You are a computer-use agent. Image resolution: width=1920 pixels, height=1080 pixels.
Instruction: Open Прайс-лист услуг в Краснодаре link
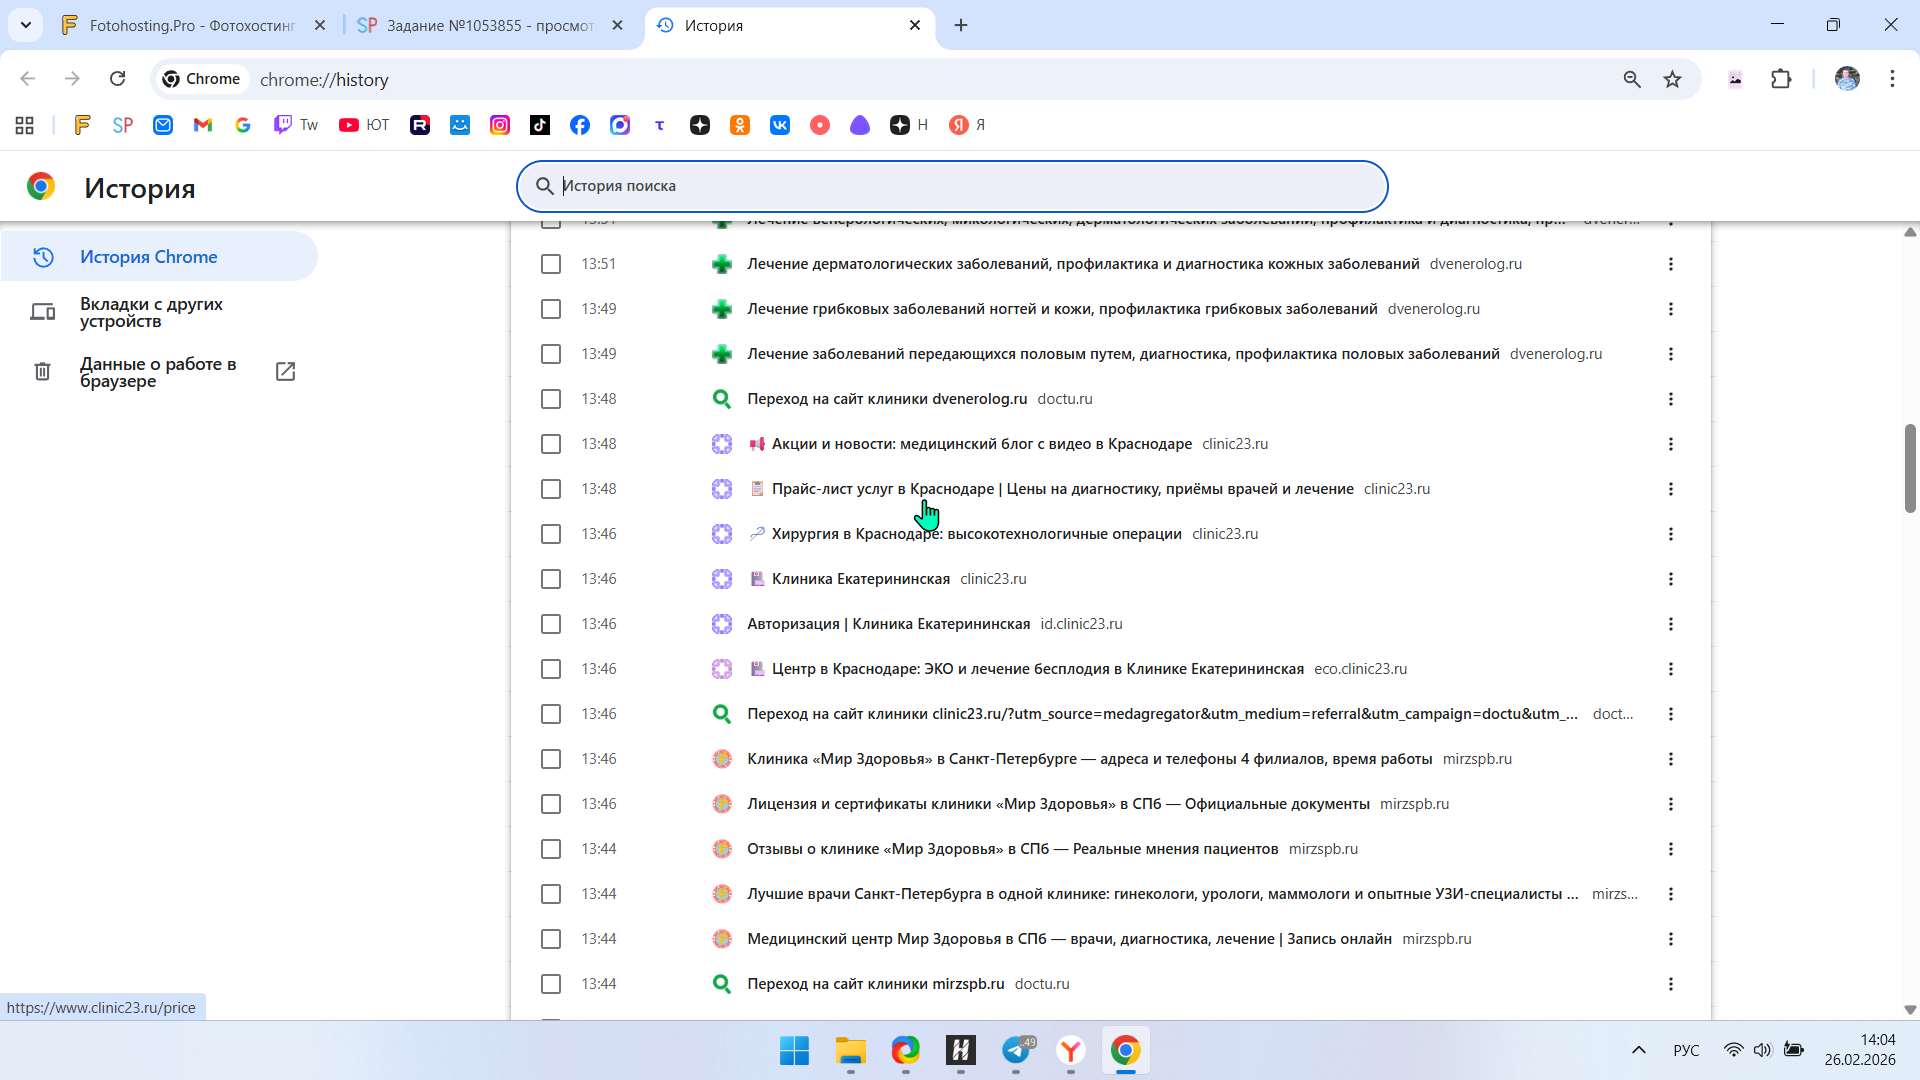[1062, 489]
